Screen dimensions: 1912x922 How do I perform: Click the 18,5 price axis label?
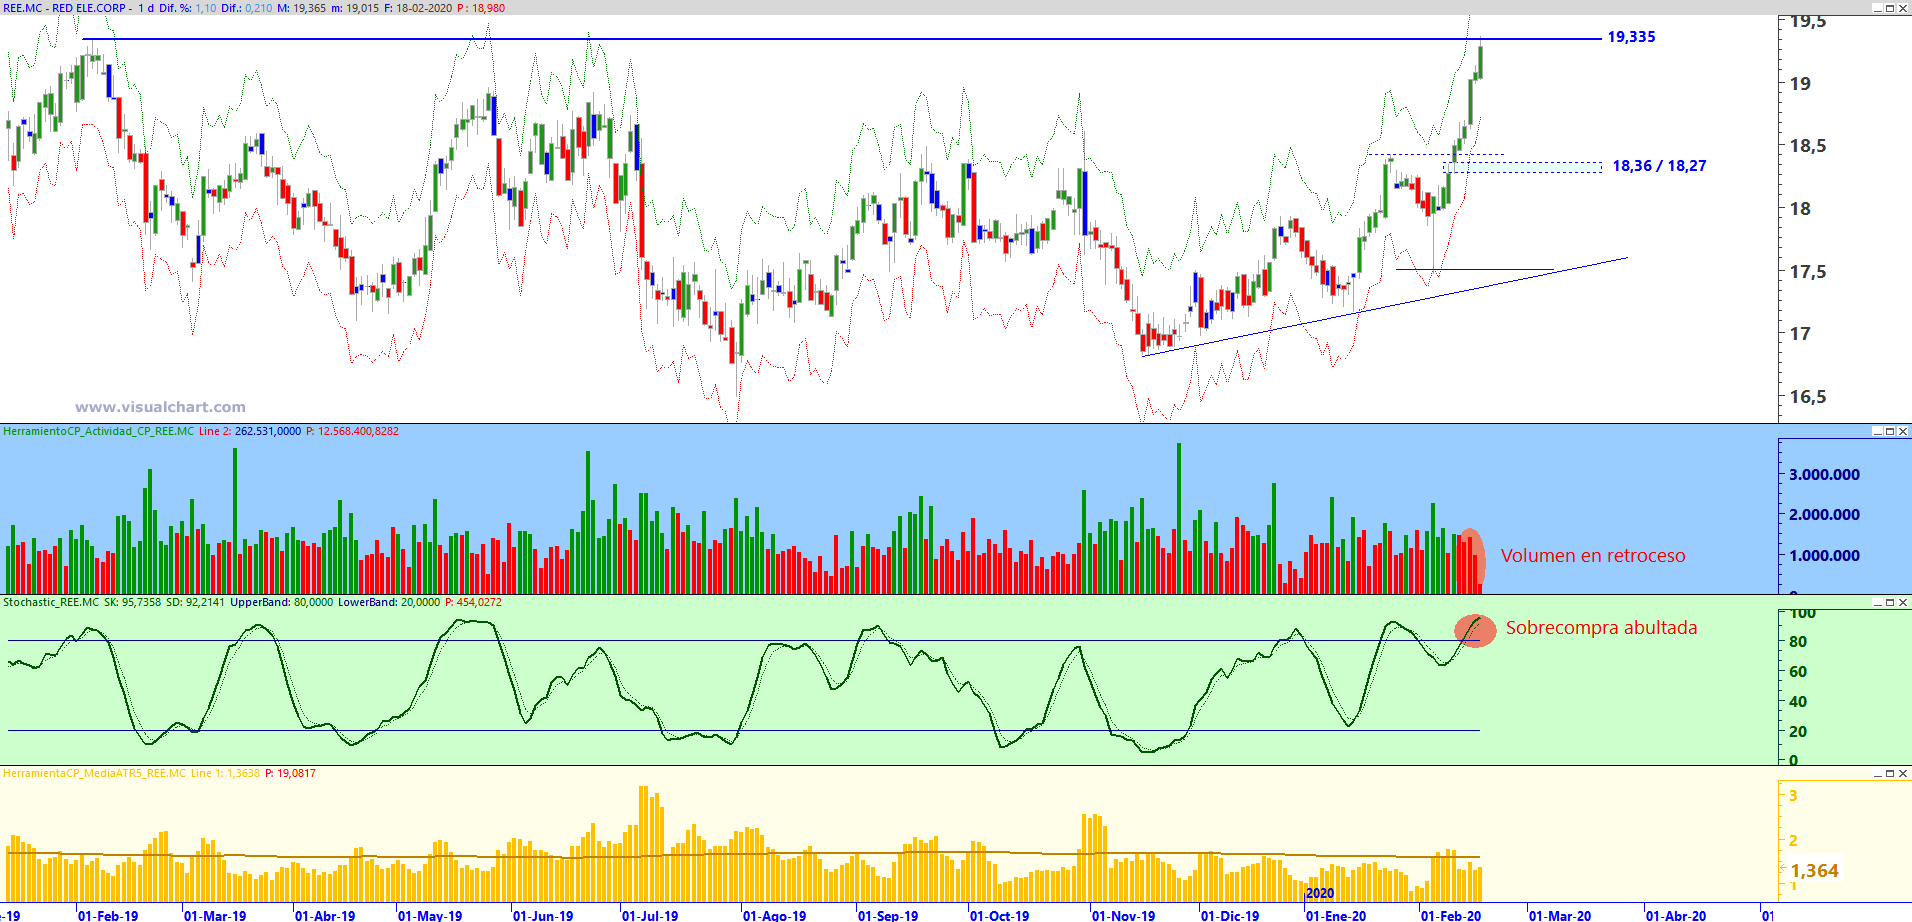[x=1807, y=146]
